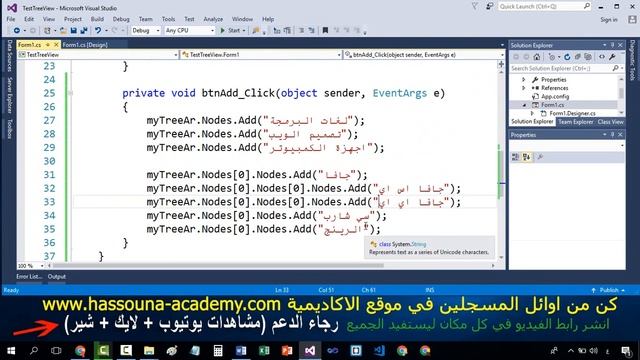Open the Start button dropdown arrow
640x360 pixels.
pyautogui.click(x=244, y=31)
